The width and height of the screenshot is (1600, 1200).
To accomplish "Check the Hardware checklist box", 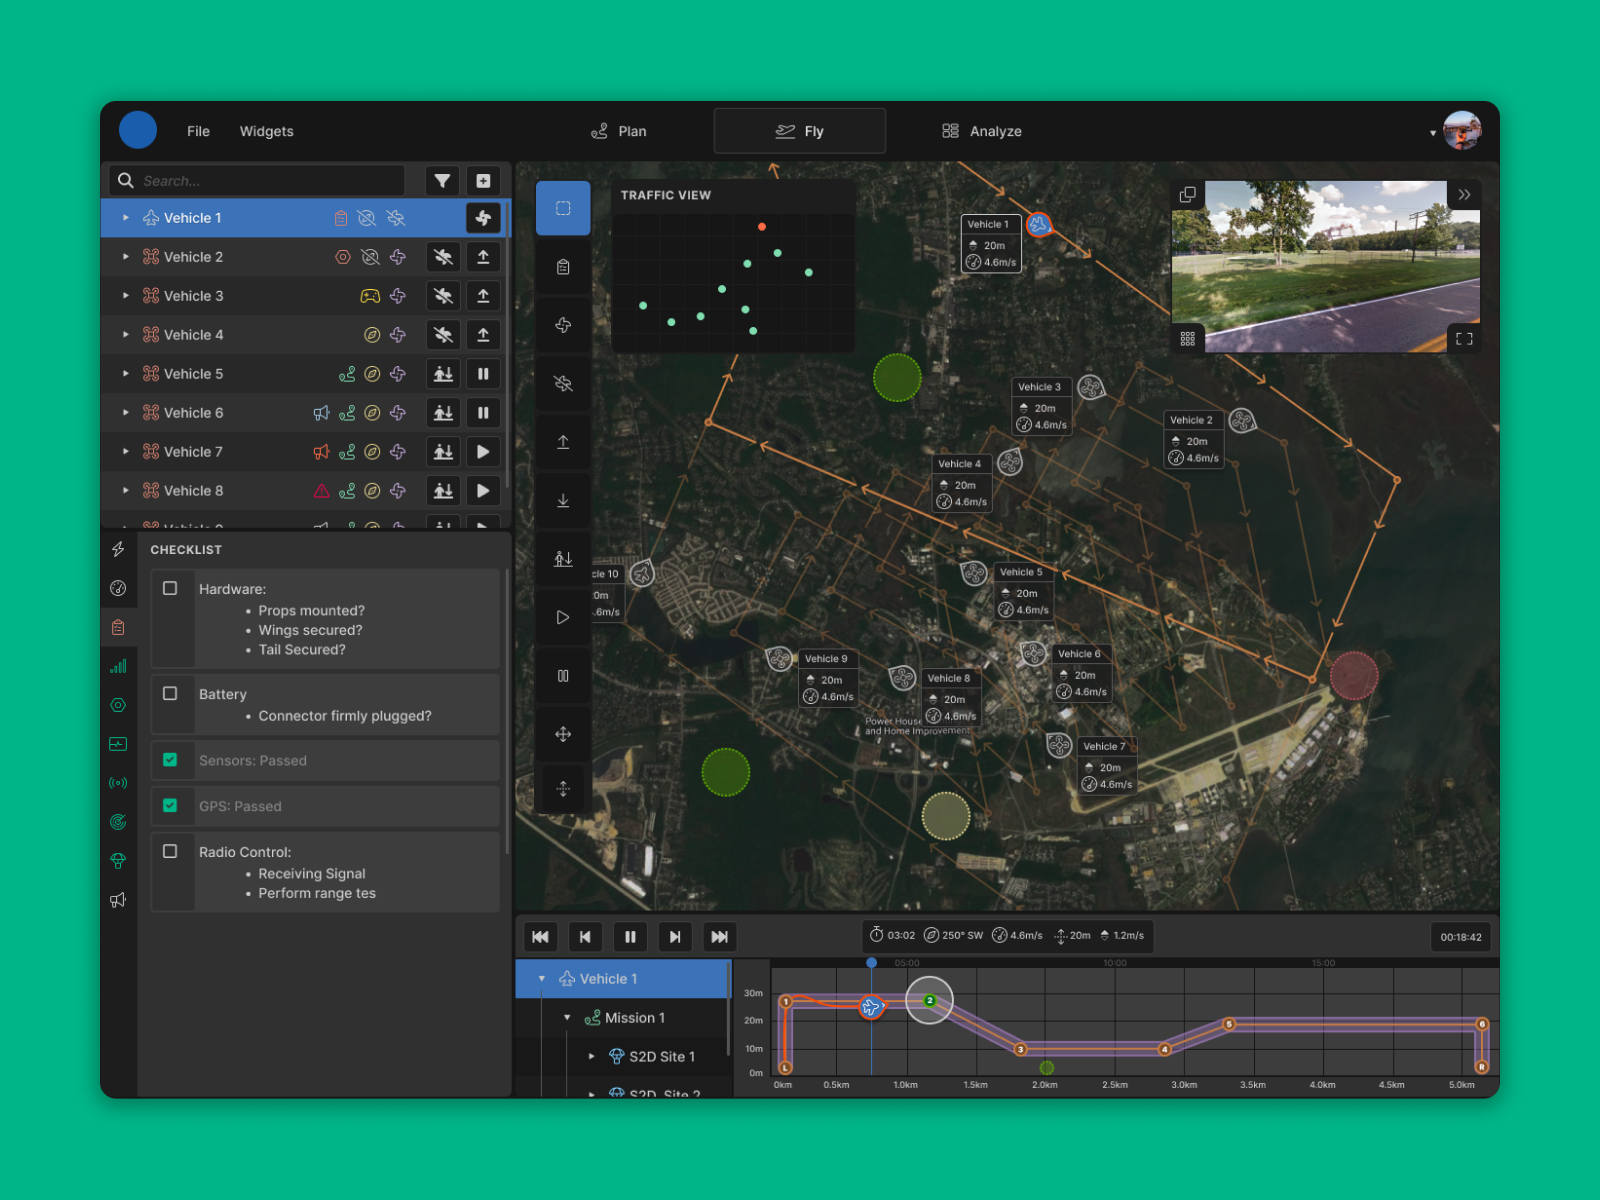I will click(x=170, y=589).
